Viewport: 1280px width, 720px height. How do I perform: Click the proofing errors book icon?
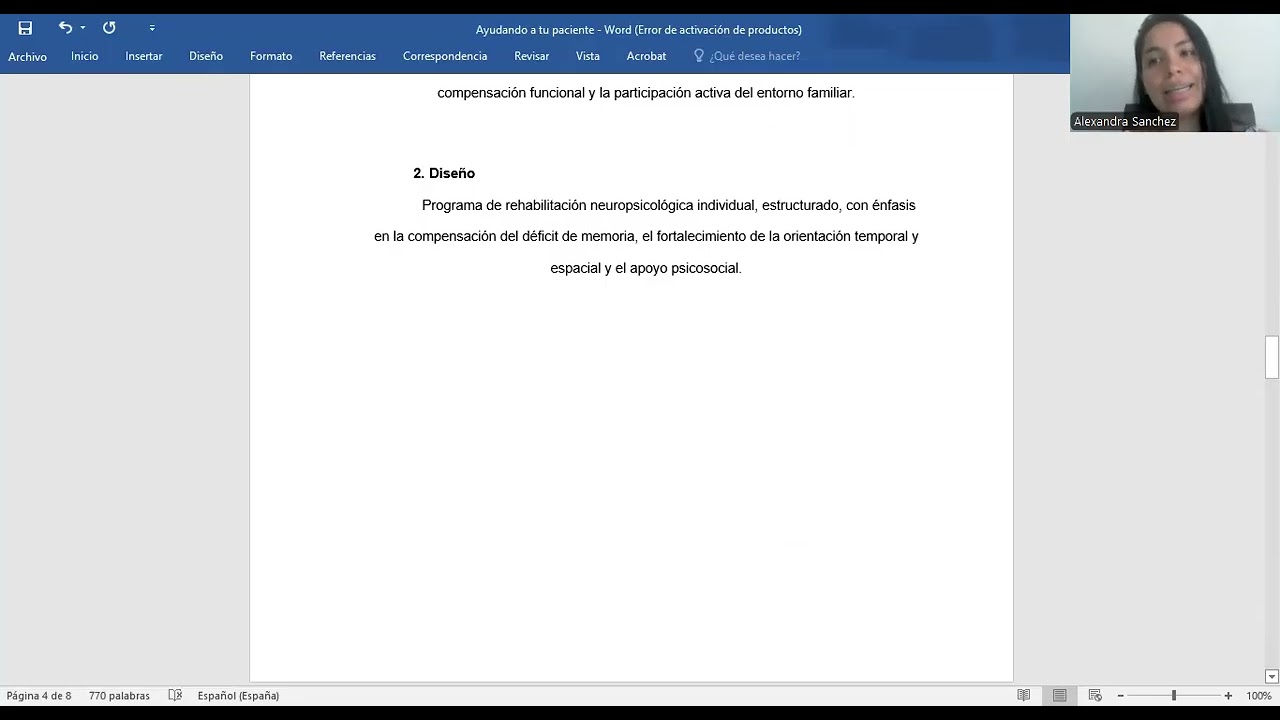pyautogui.click(x=175, y=696)
